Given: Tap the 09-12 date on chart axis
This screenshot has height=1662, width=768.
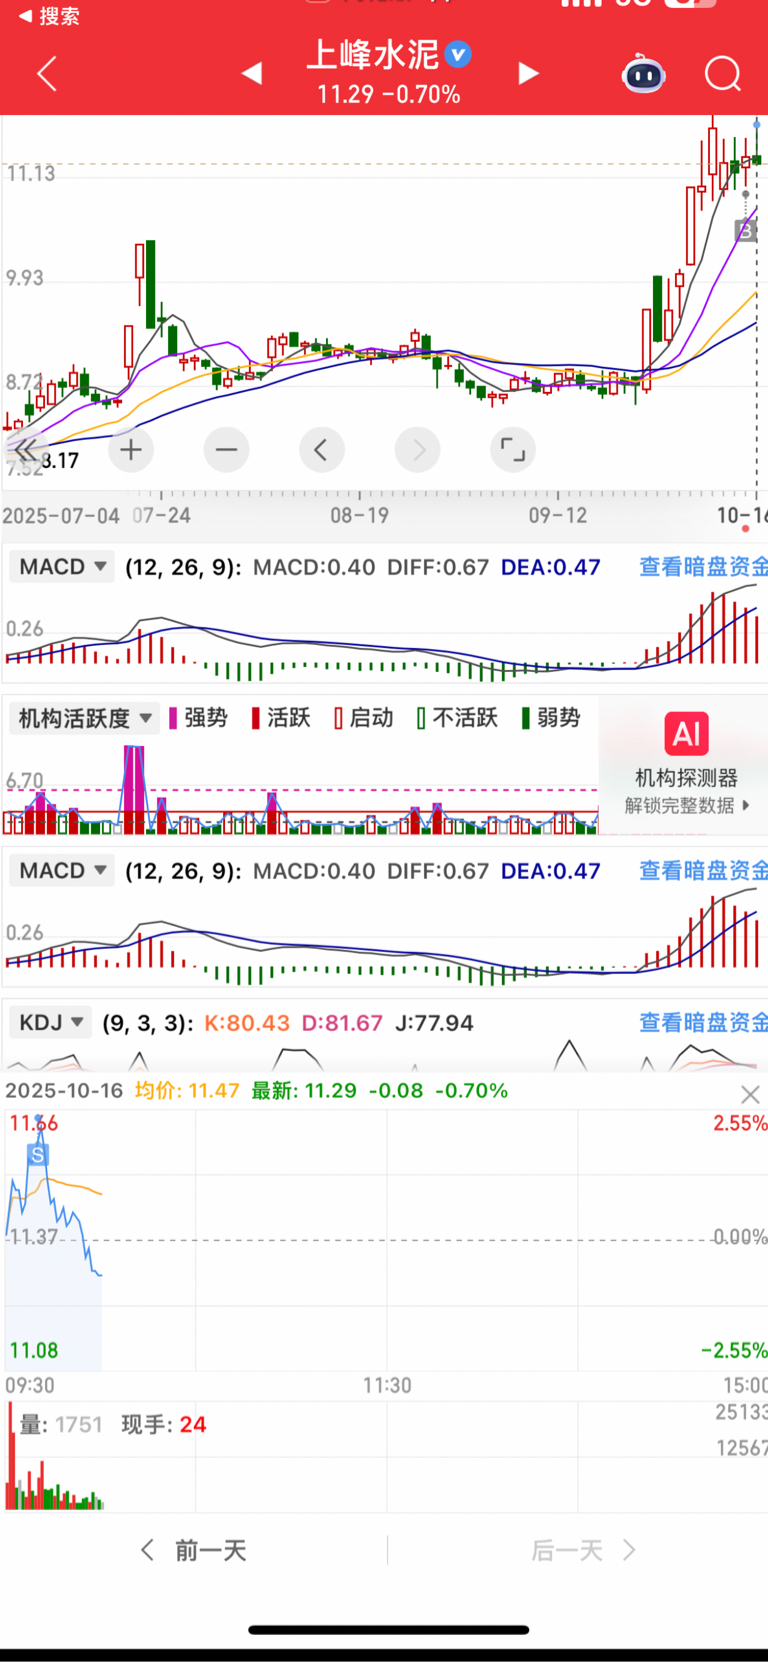Looking at the screenshot, I should click(x=558, y=515).
